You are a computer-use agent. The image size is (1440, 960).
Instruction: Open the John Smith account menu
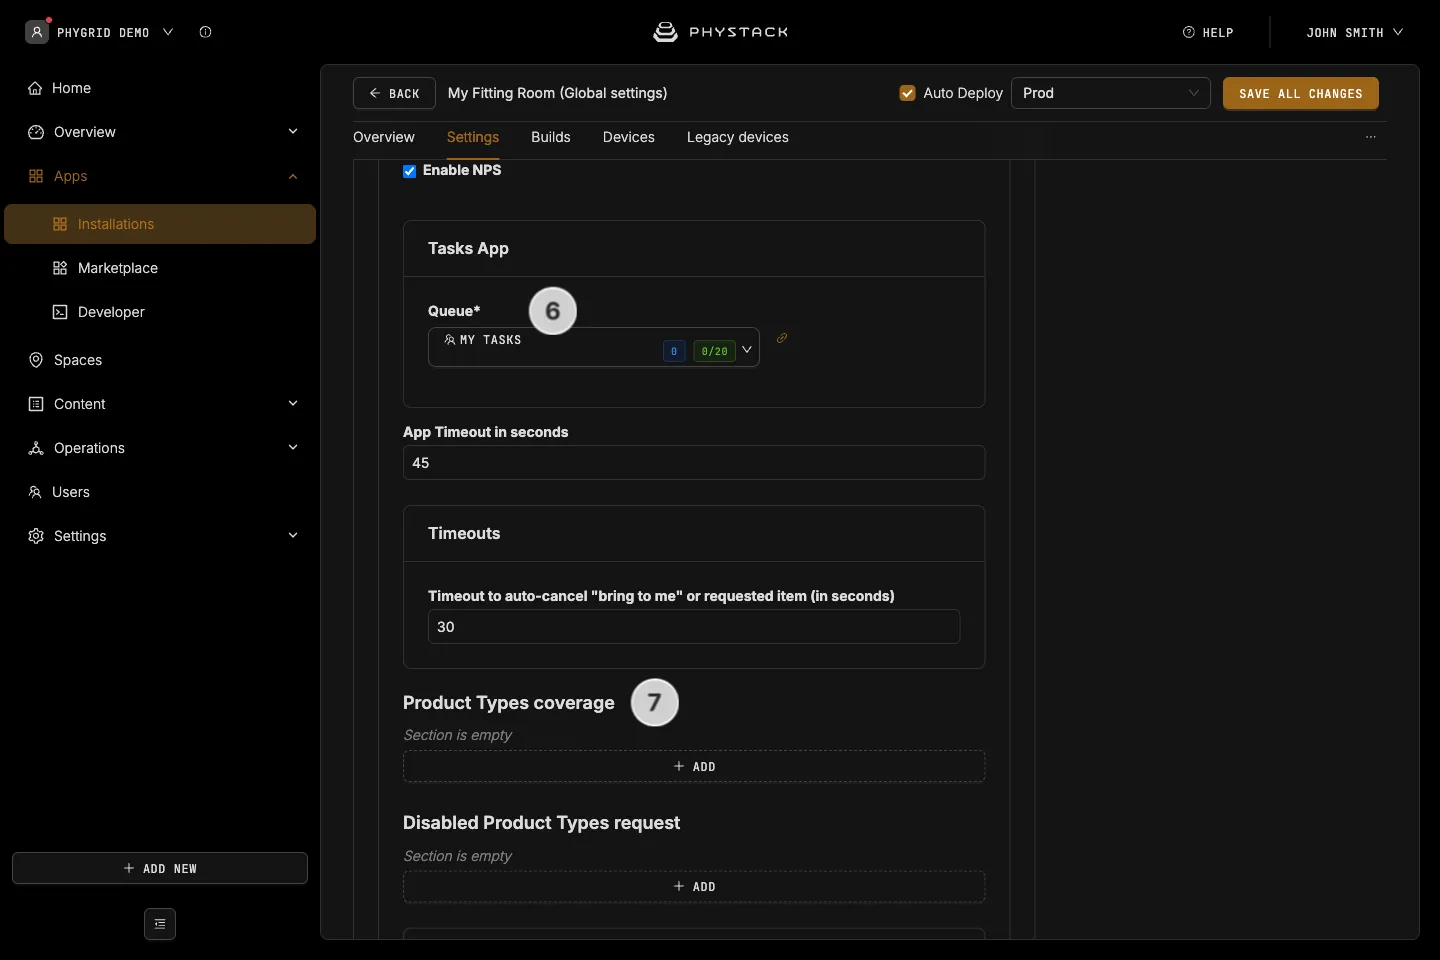(1355, 32)
